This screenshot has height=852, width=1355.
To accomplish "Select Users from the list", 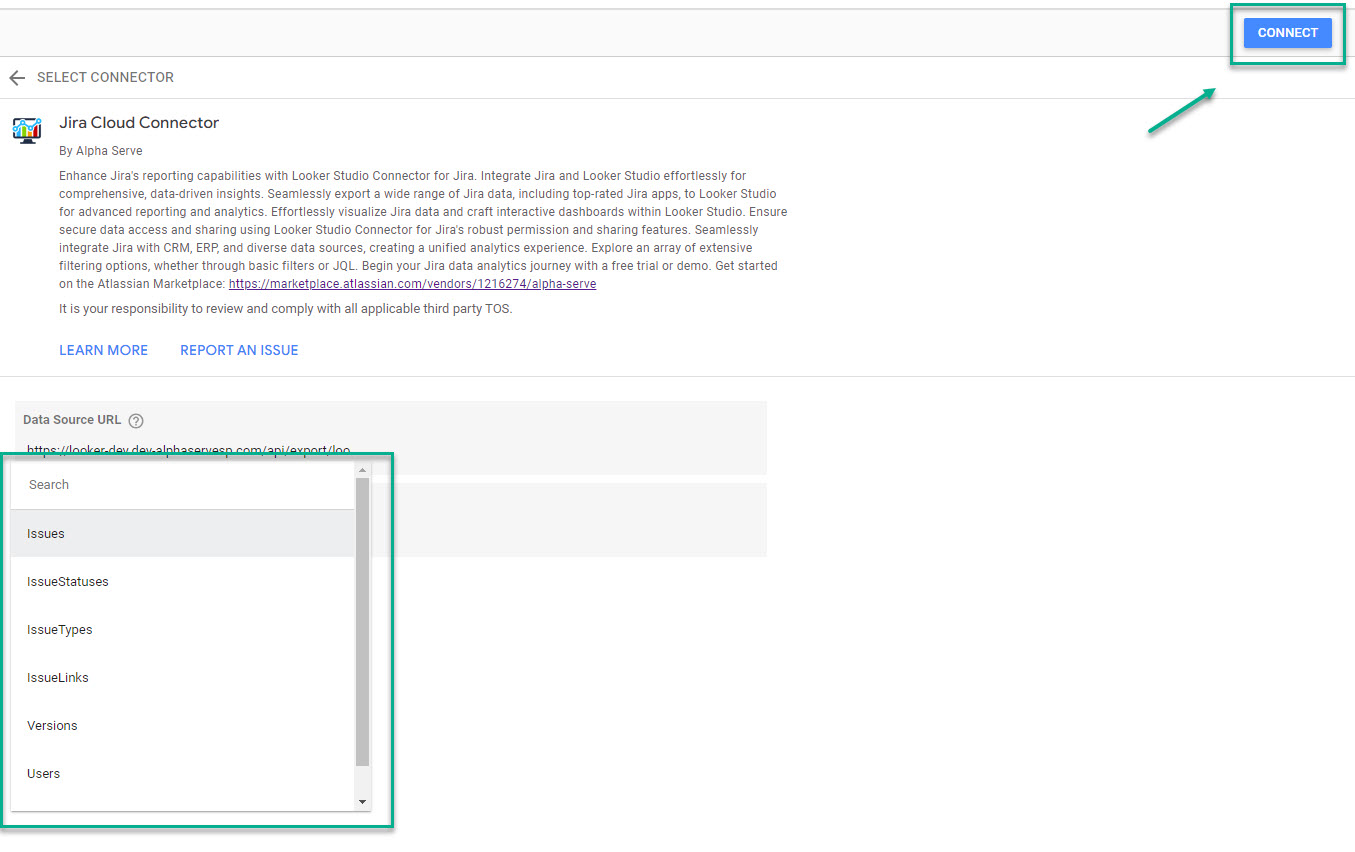I will [x=44, y=774].
